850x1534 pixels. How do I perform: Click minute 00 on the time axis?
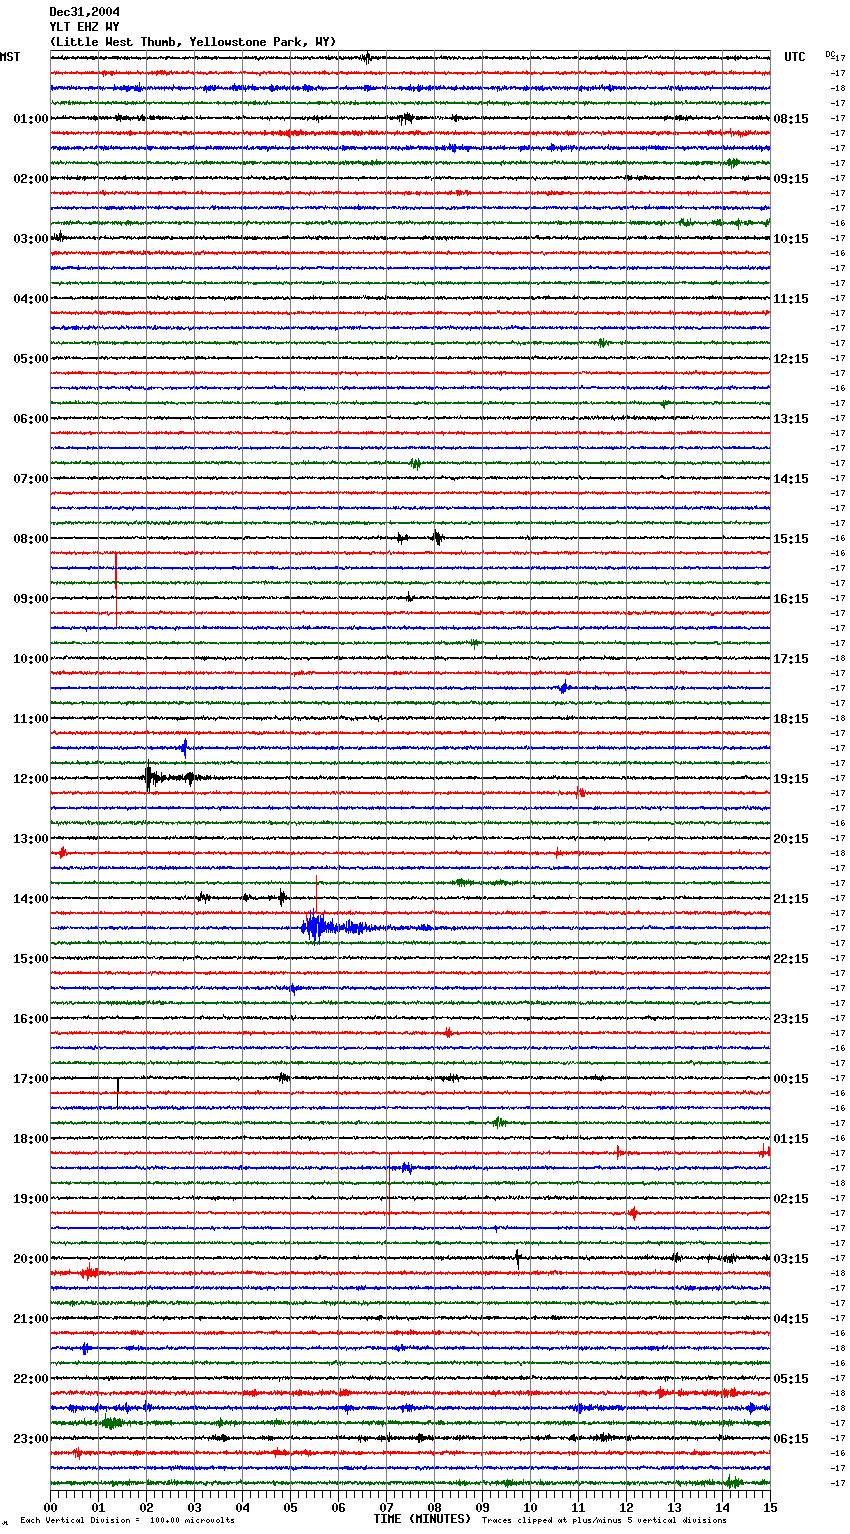pos(51,1507)
